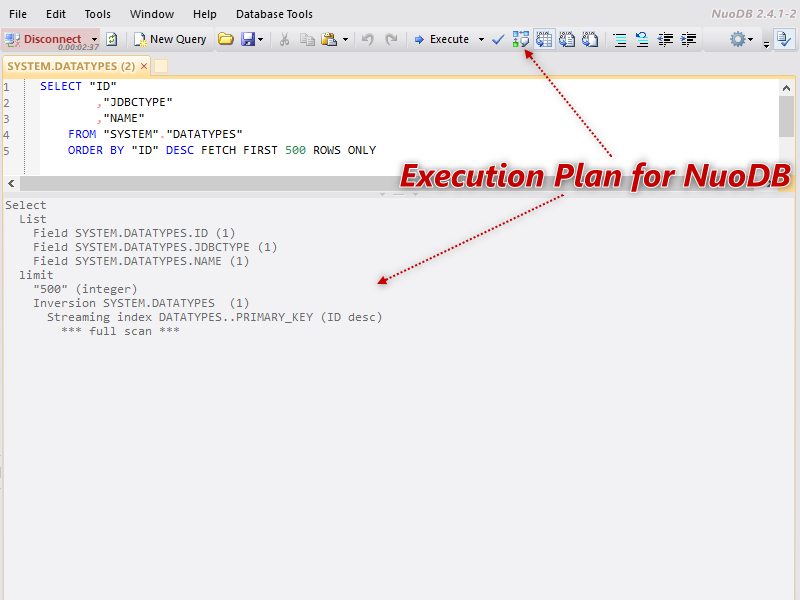Increase indent using the indent icon
The image size is (800, 600).
tap(688, 39)
